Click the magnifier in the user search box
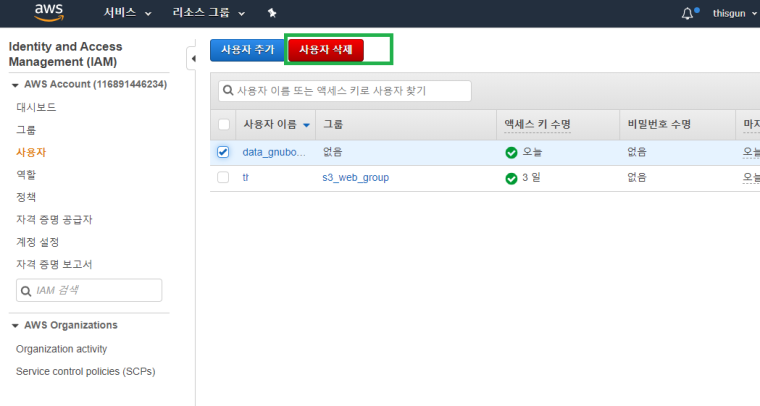The image size is (760, 406). pos(228,91)
